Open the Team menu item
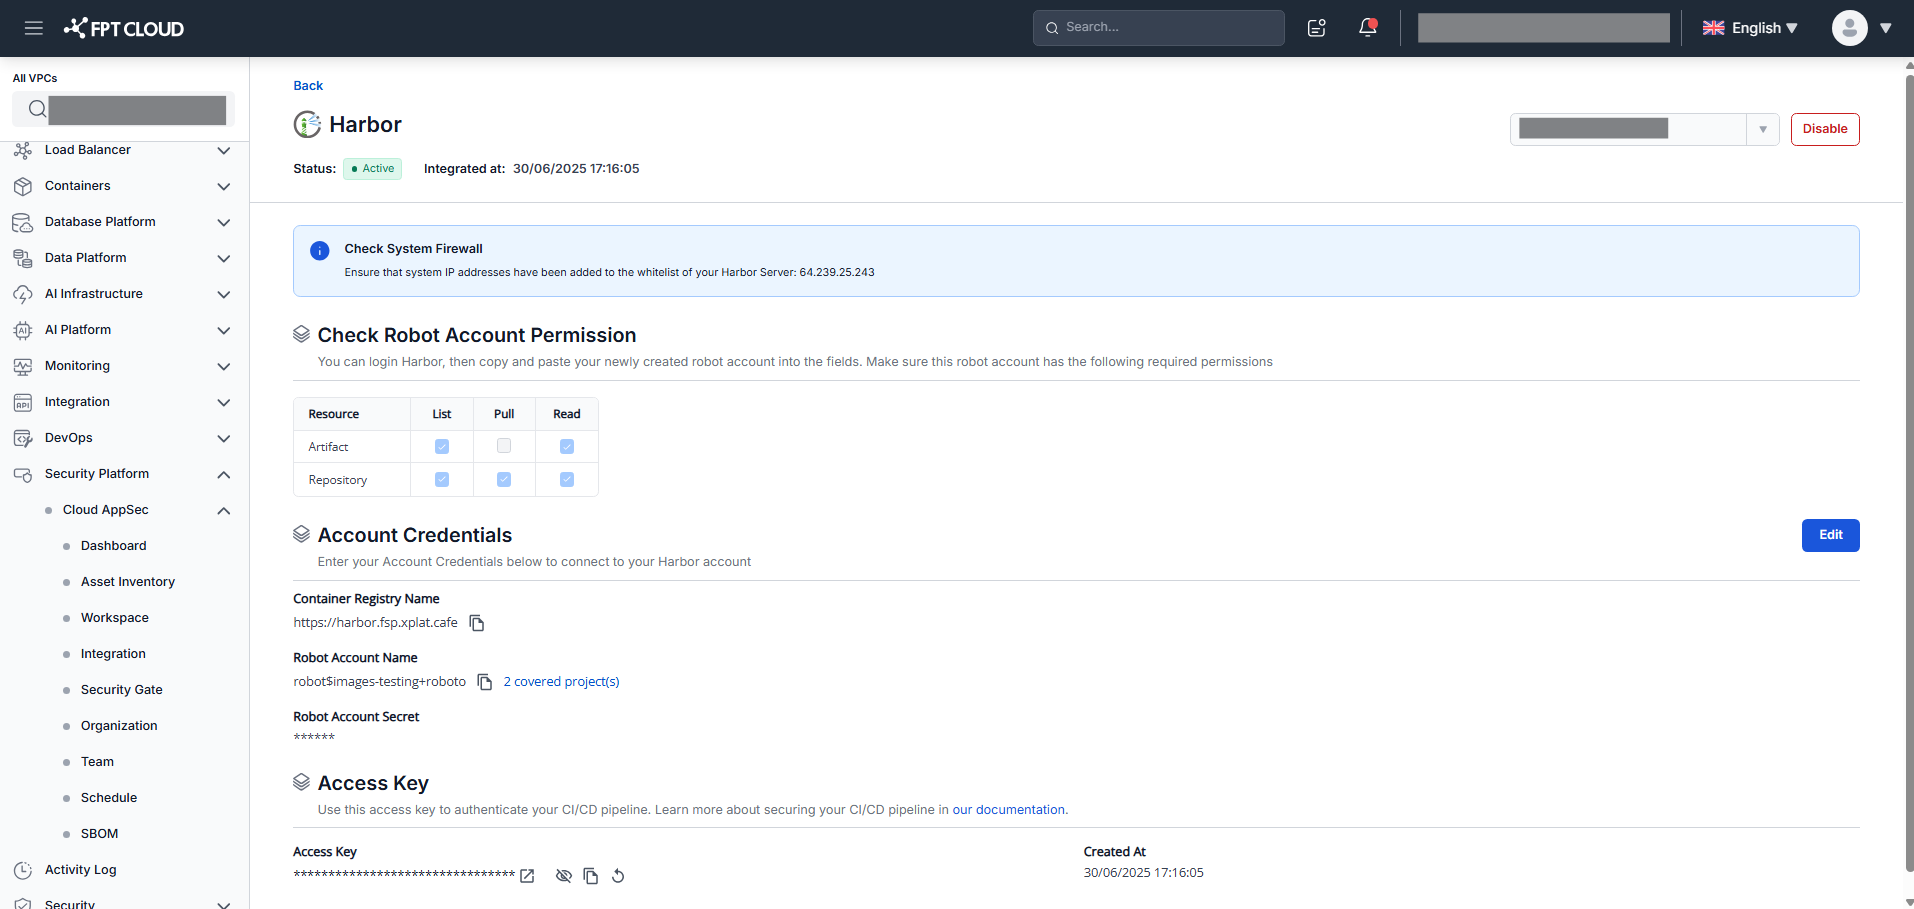This screenshot has width=1914, height=909. (97, 762)
